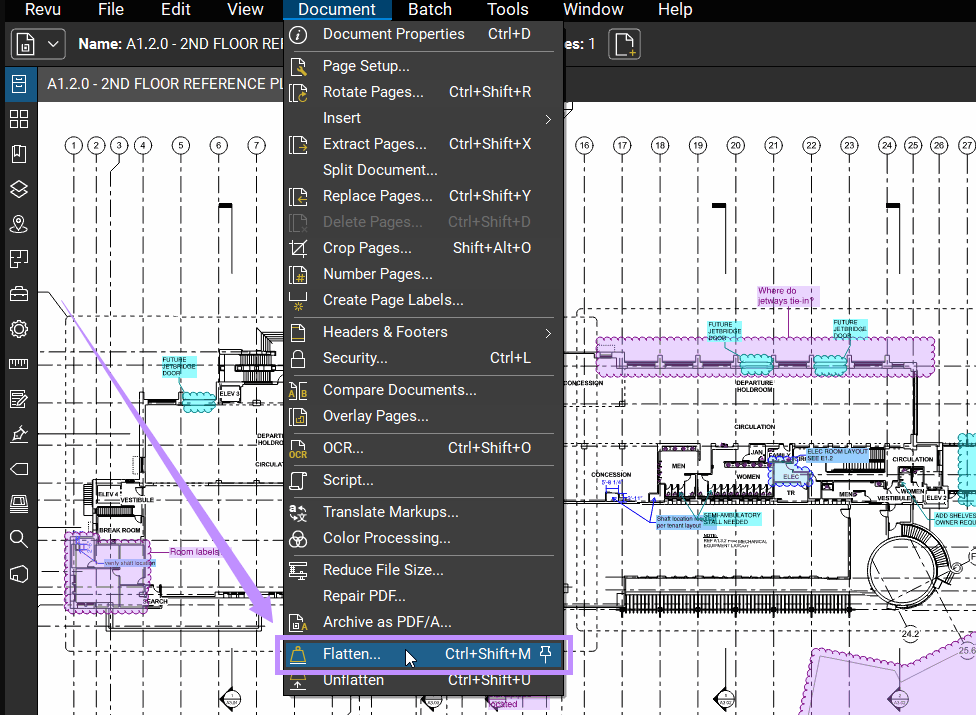The width and height of the screenshot is (976, 715).
Task: Open the Spaces panel pin icon
Action: [19, 223]
